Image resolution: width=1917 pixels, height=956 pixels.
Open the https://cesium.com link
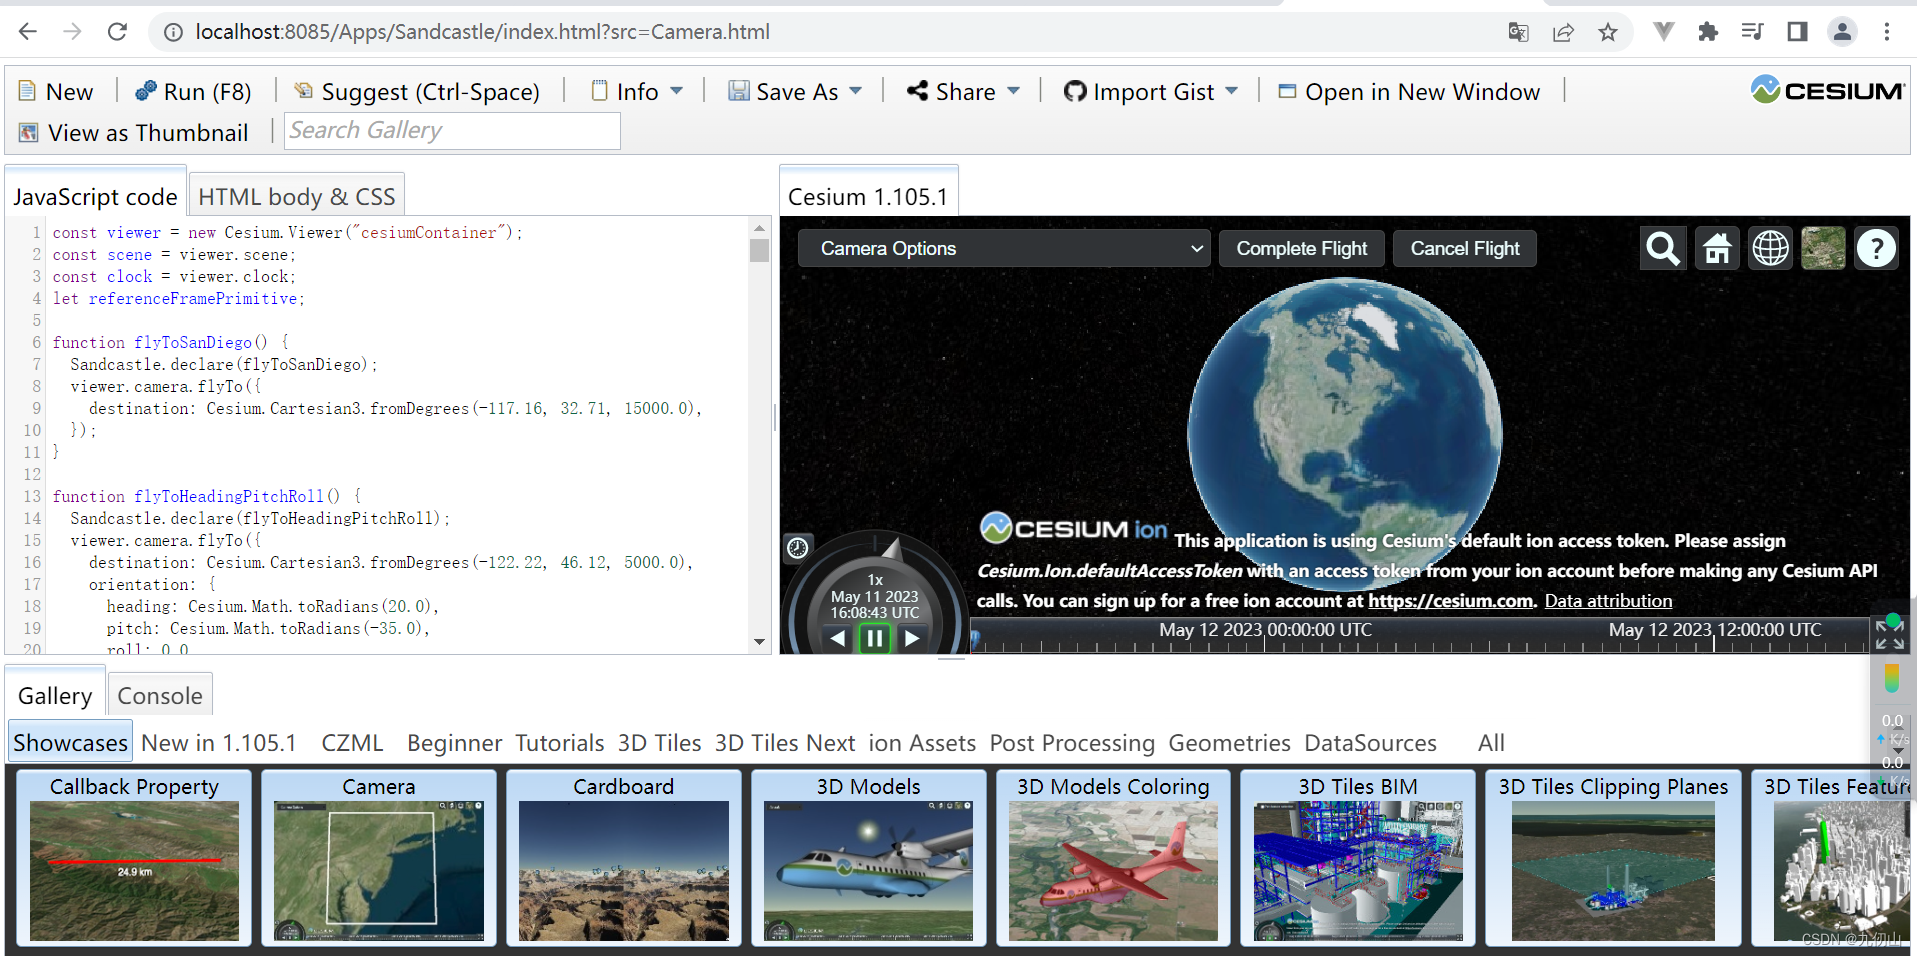[1450, 601]
